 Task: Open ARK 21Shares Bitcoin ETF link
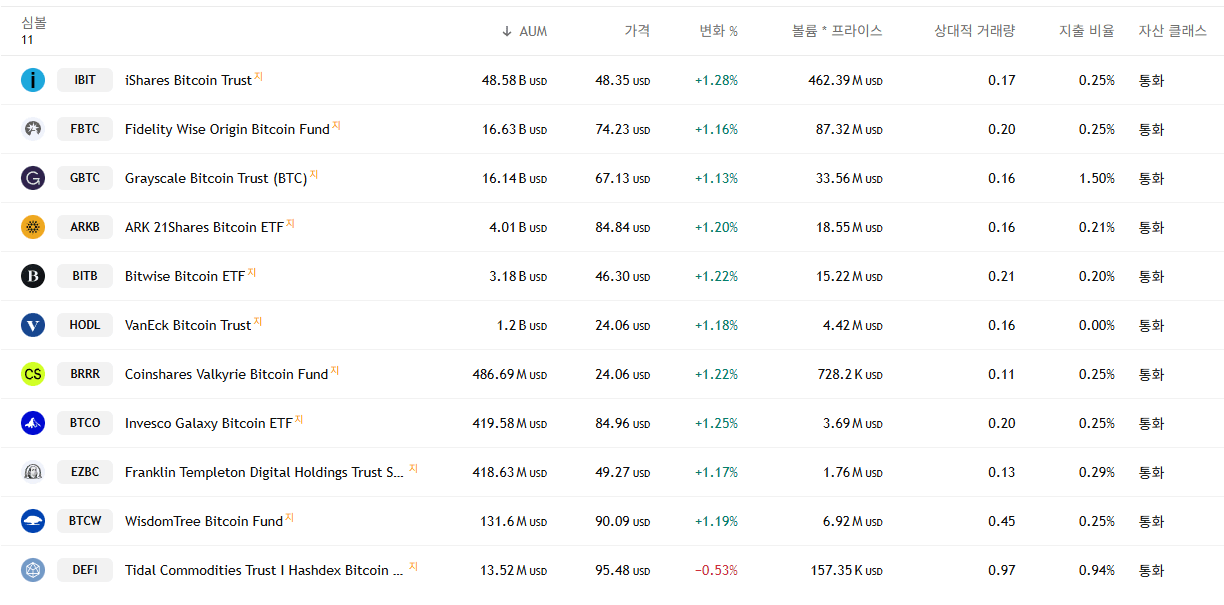[204, 227]
